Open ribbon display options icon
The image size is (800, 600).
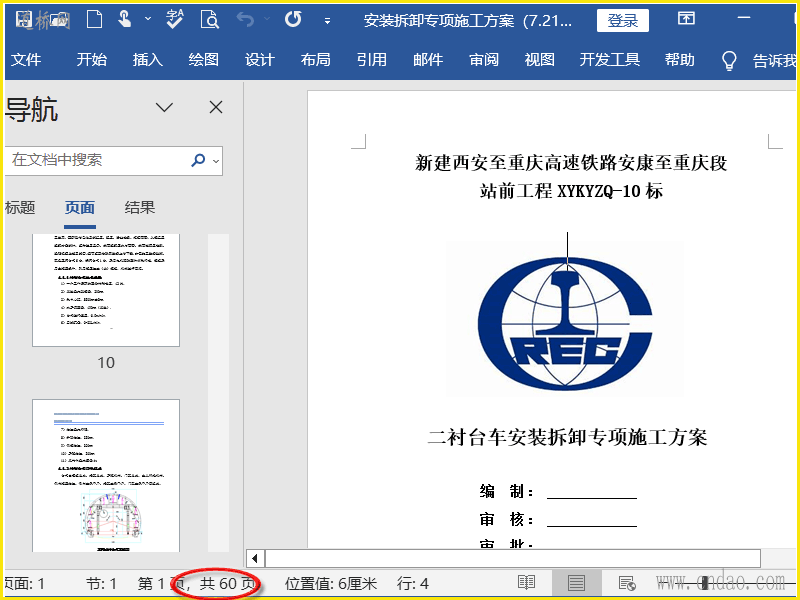(686, 18)
